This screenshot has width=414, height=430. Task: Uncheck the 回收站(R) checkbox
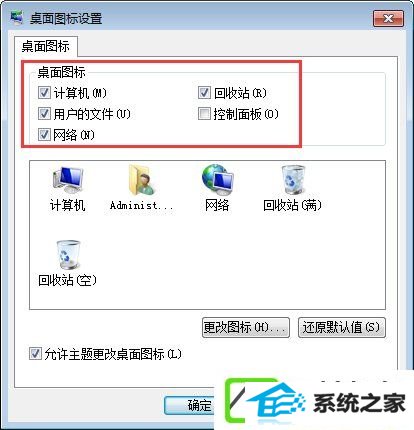204,93
